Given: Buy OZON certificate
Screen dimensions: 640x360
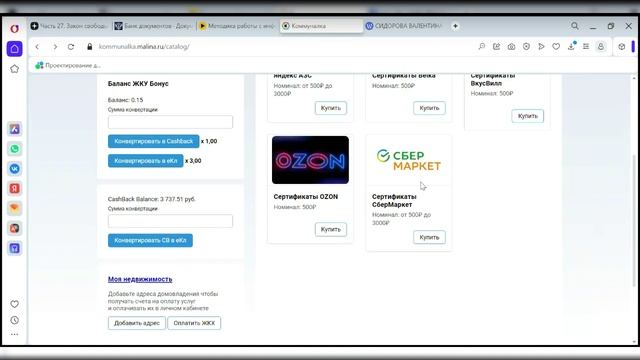Looking at the screenshot, I should pos(331,229).
